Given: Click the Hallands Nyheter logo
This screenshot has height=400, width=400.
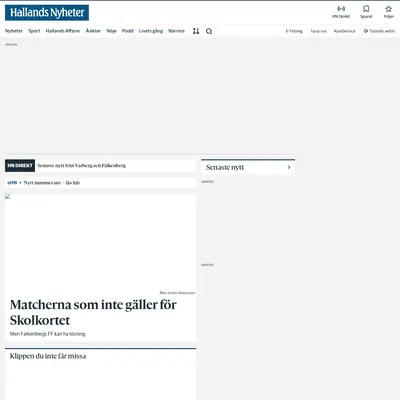Looking at the screenshot, I should [x=47, y=13].
